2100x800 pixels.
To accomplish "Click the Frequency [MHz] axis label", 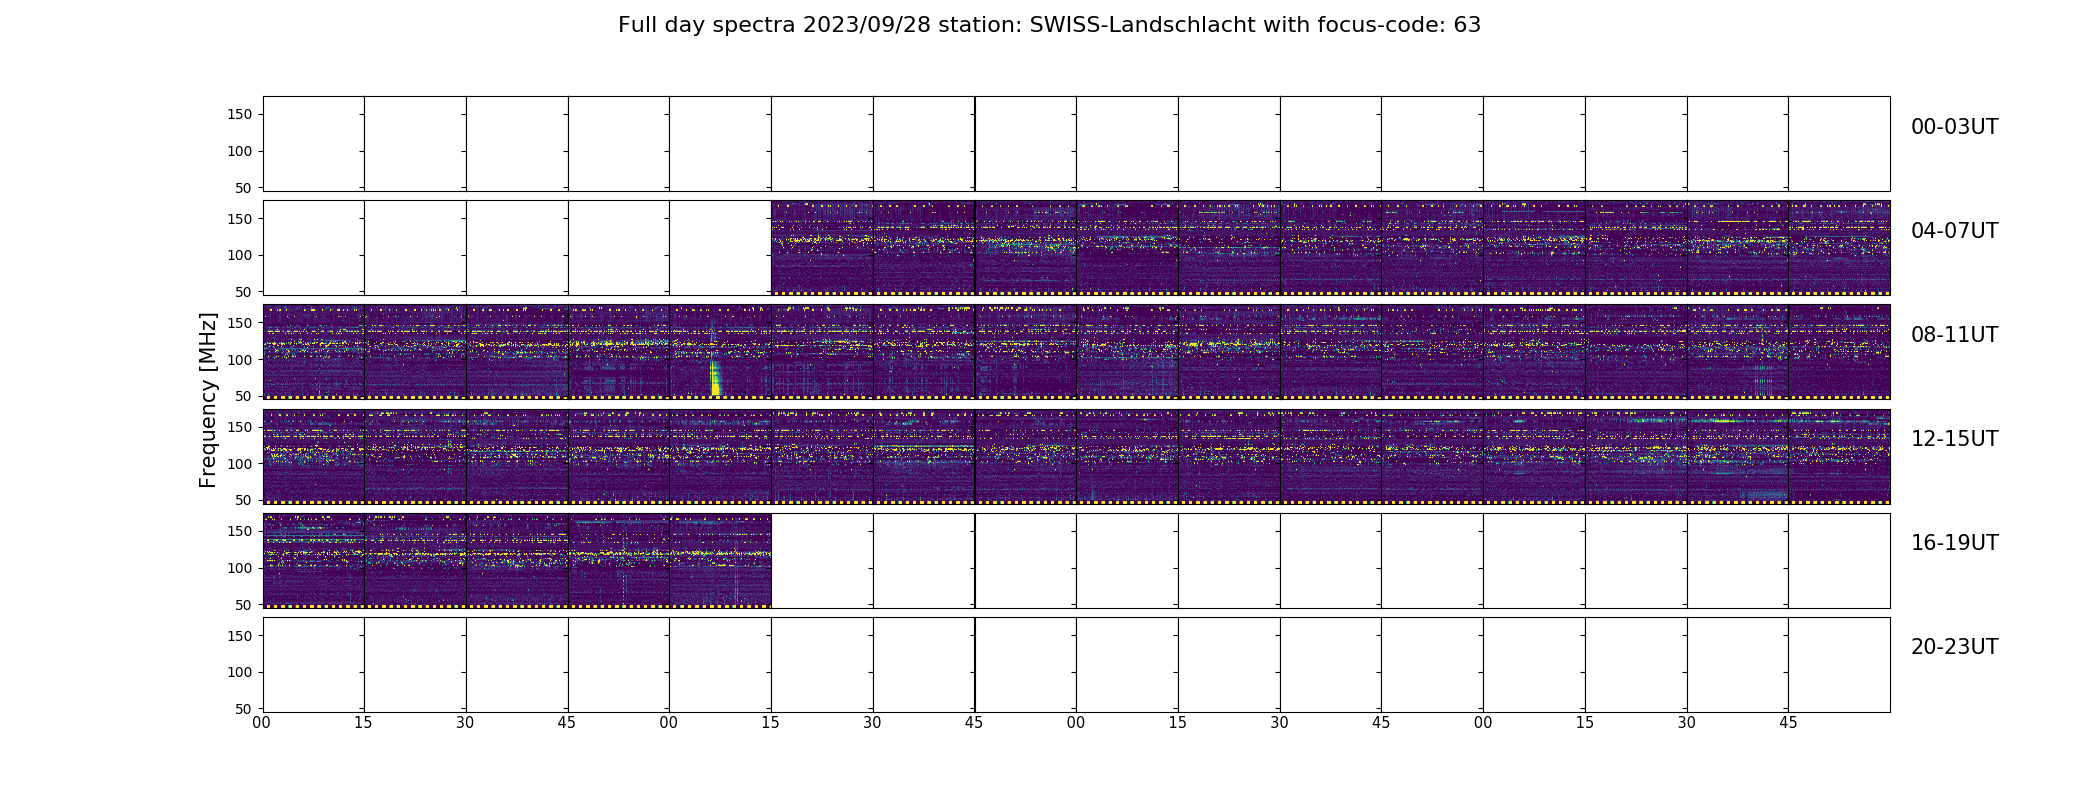I will [208, 400].
